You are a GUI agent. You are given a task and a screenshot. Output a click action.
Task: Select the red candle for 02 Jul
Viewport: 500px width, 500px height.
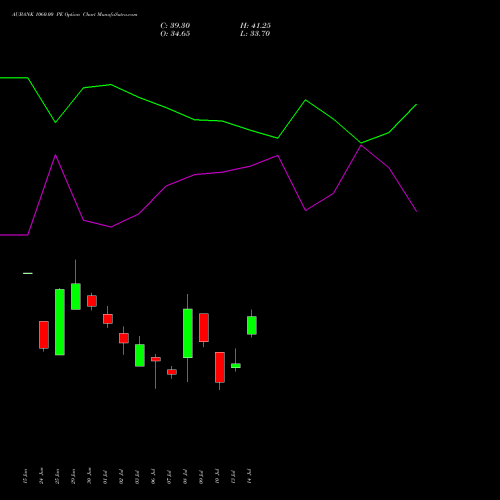point(124,338)
